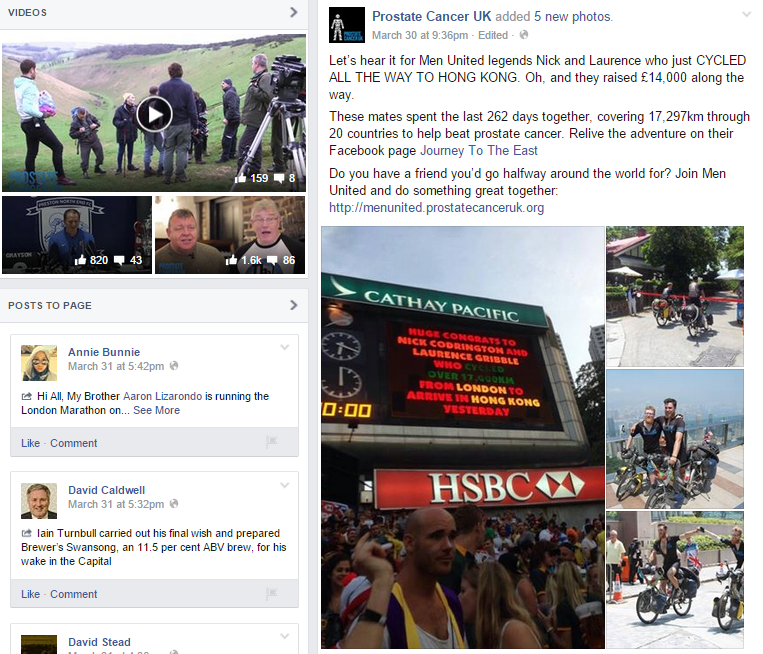763x654 pixels.
Task: Open the Cathay Pacific sign photo
Action: [x=463, y=437]
